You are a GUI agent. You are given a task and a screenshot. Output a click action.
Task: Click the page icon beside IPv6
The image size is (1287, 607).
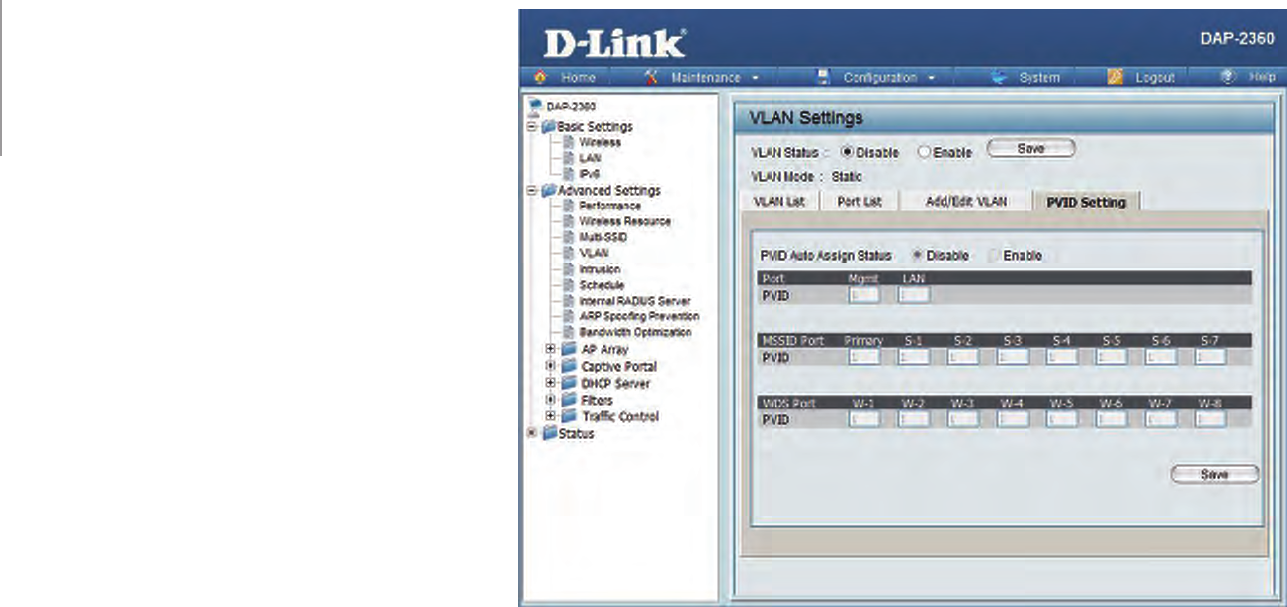click(570, 174)
